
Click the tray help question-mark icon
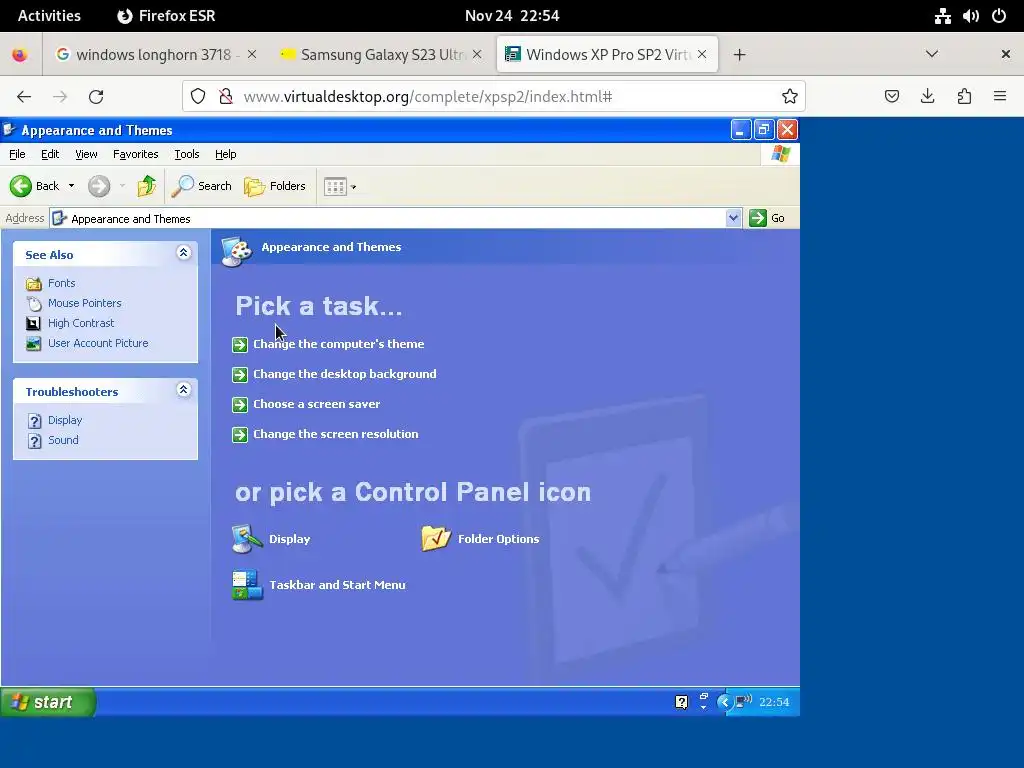pos(681,702)
